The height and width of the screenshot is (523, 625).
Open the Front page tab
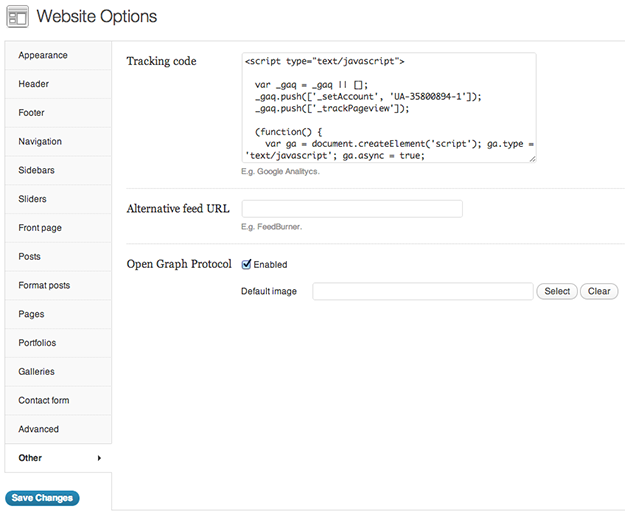[40, 228]
